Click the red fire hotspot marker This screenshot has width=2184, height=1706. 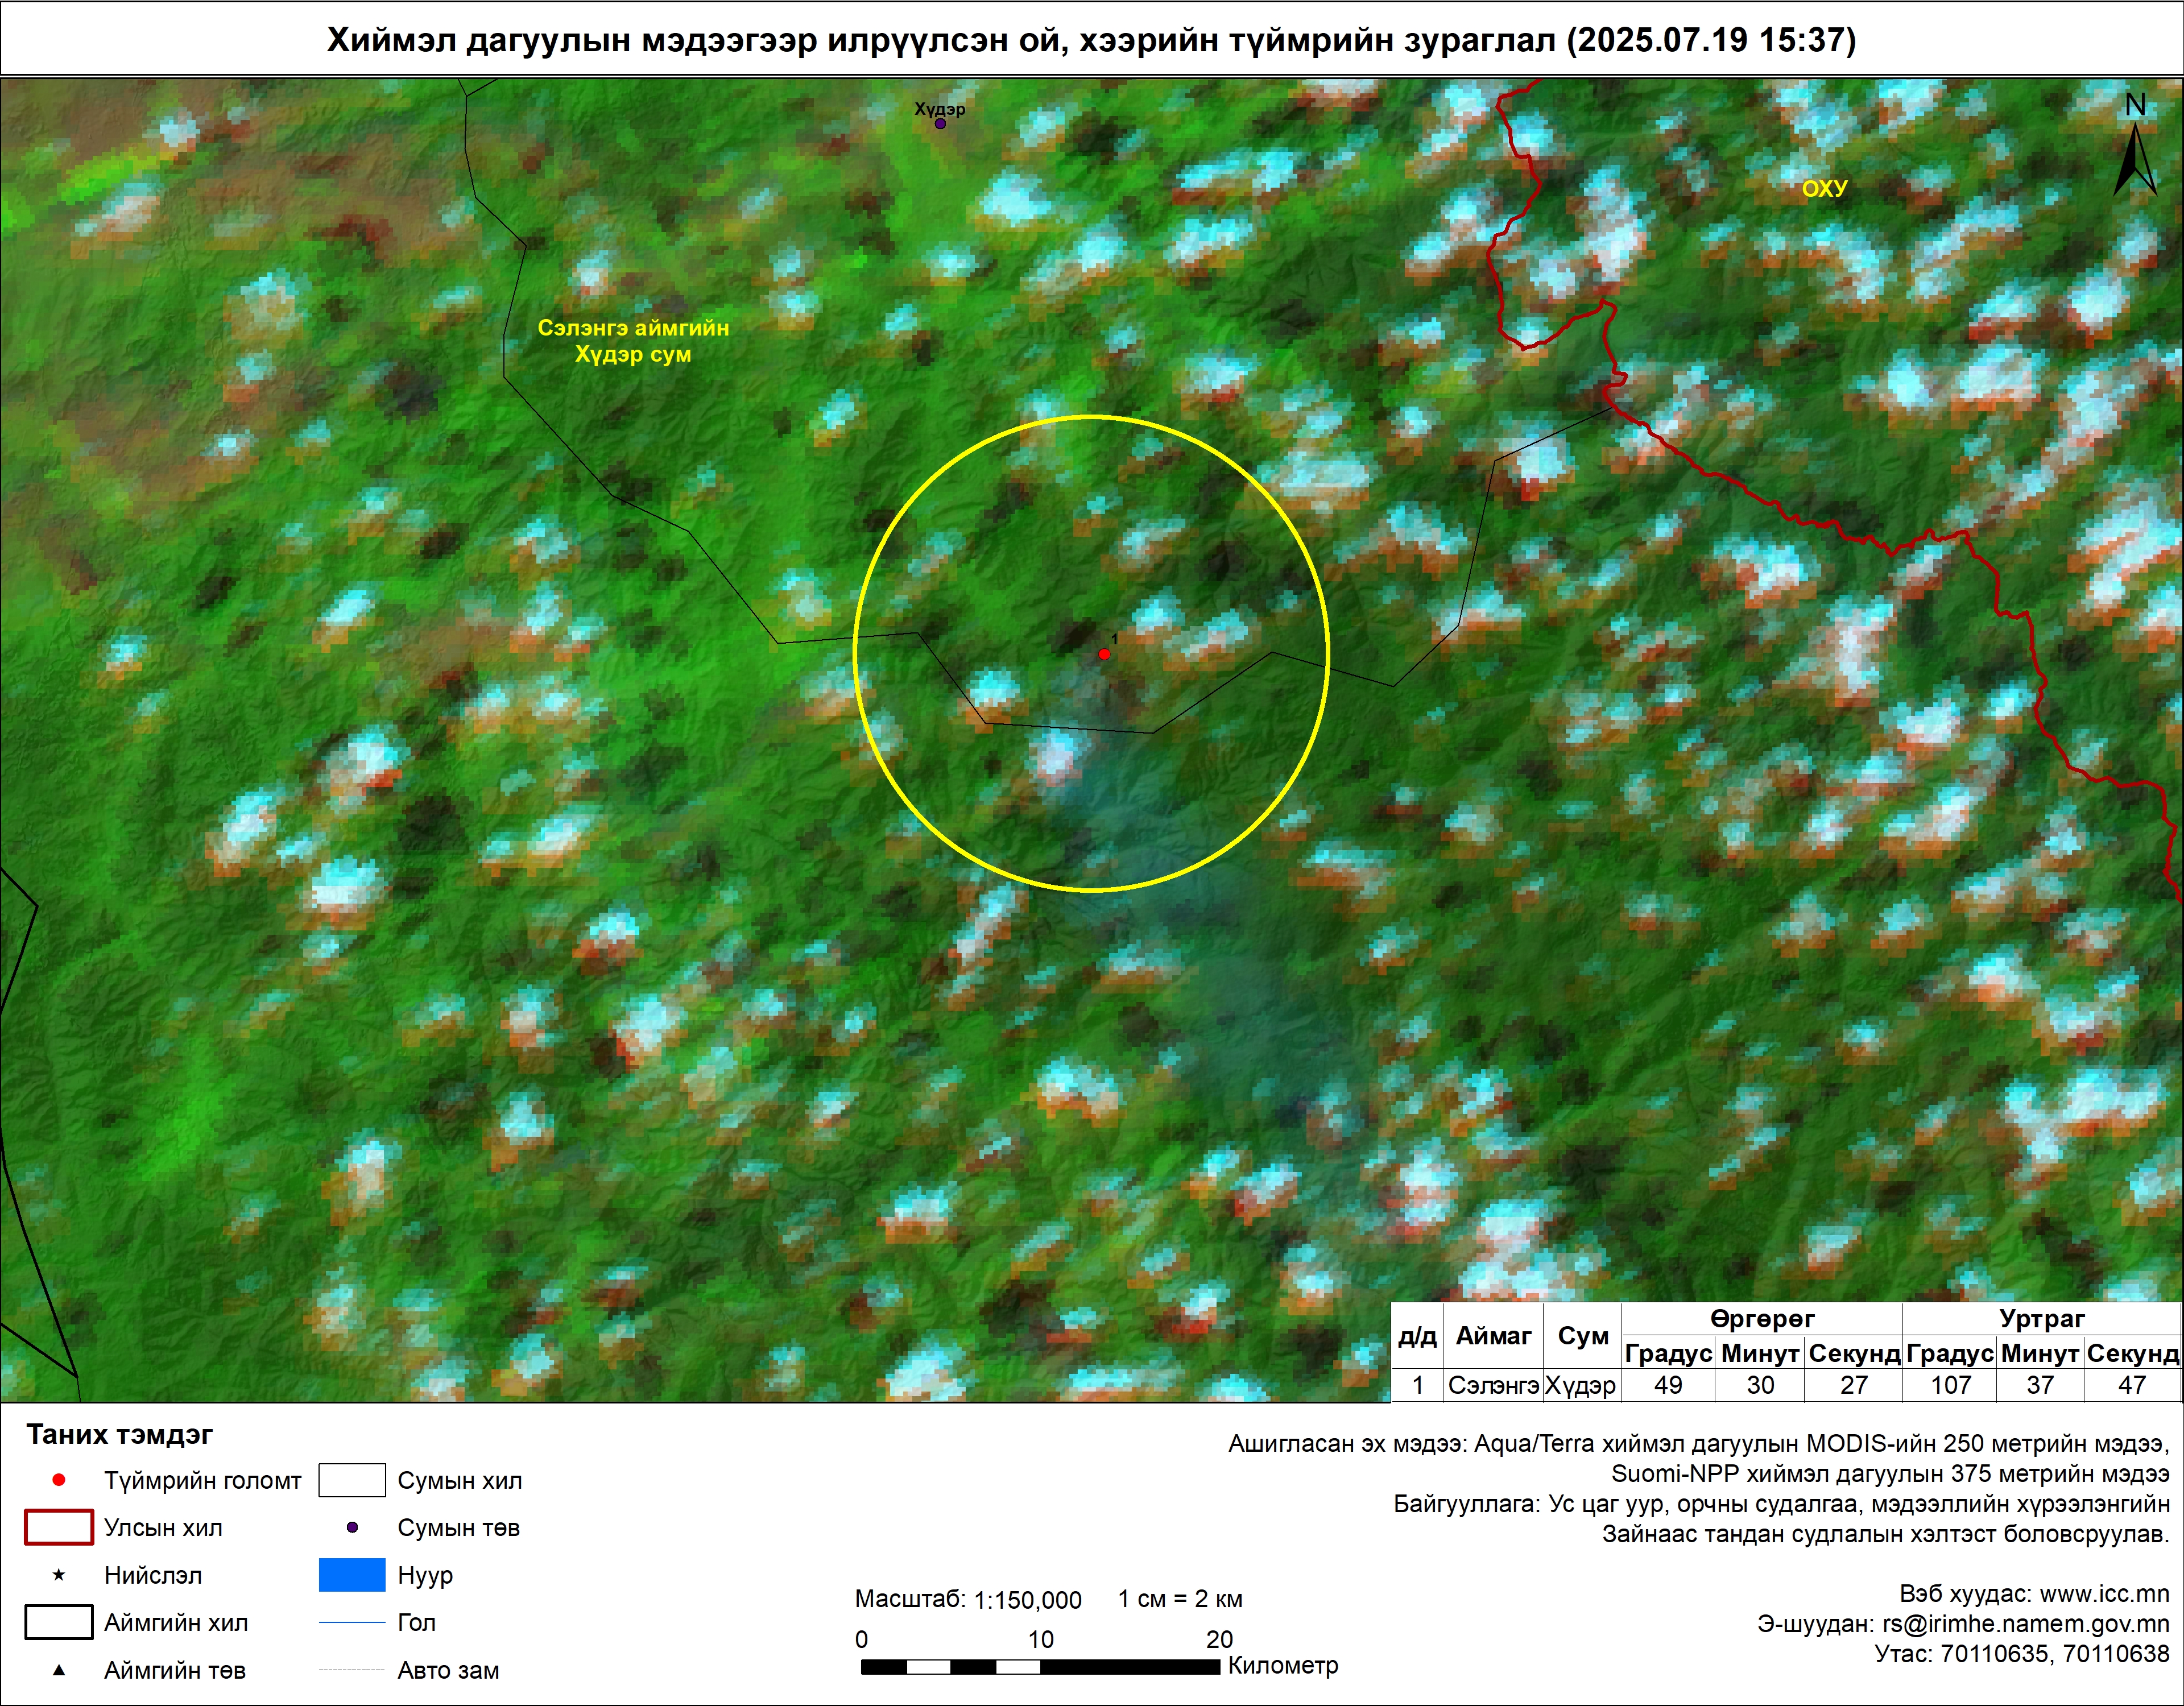point(1104,654)
